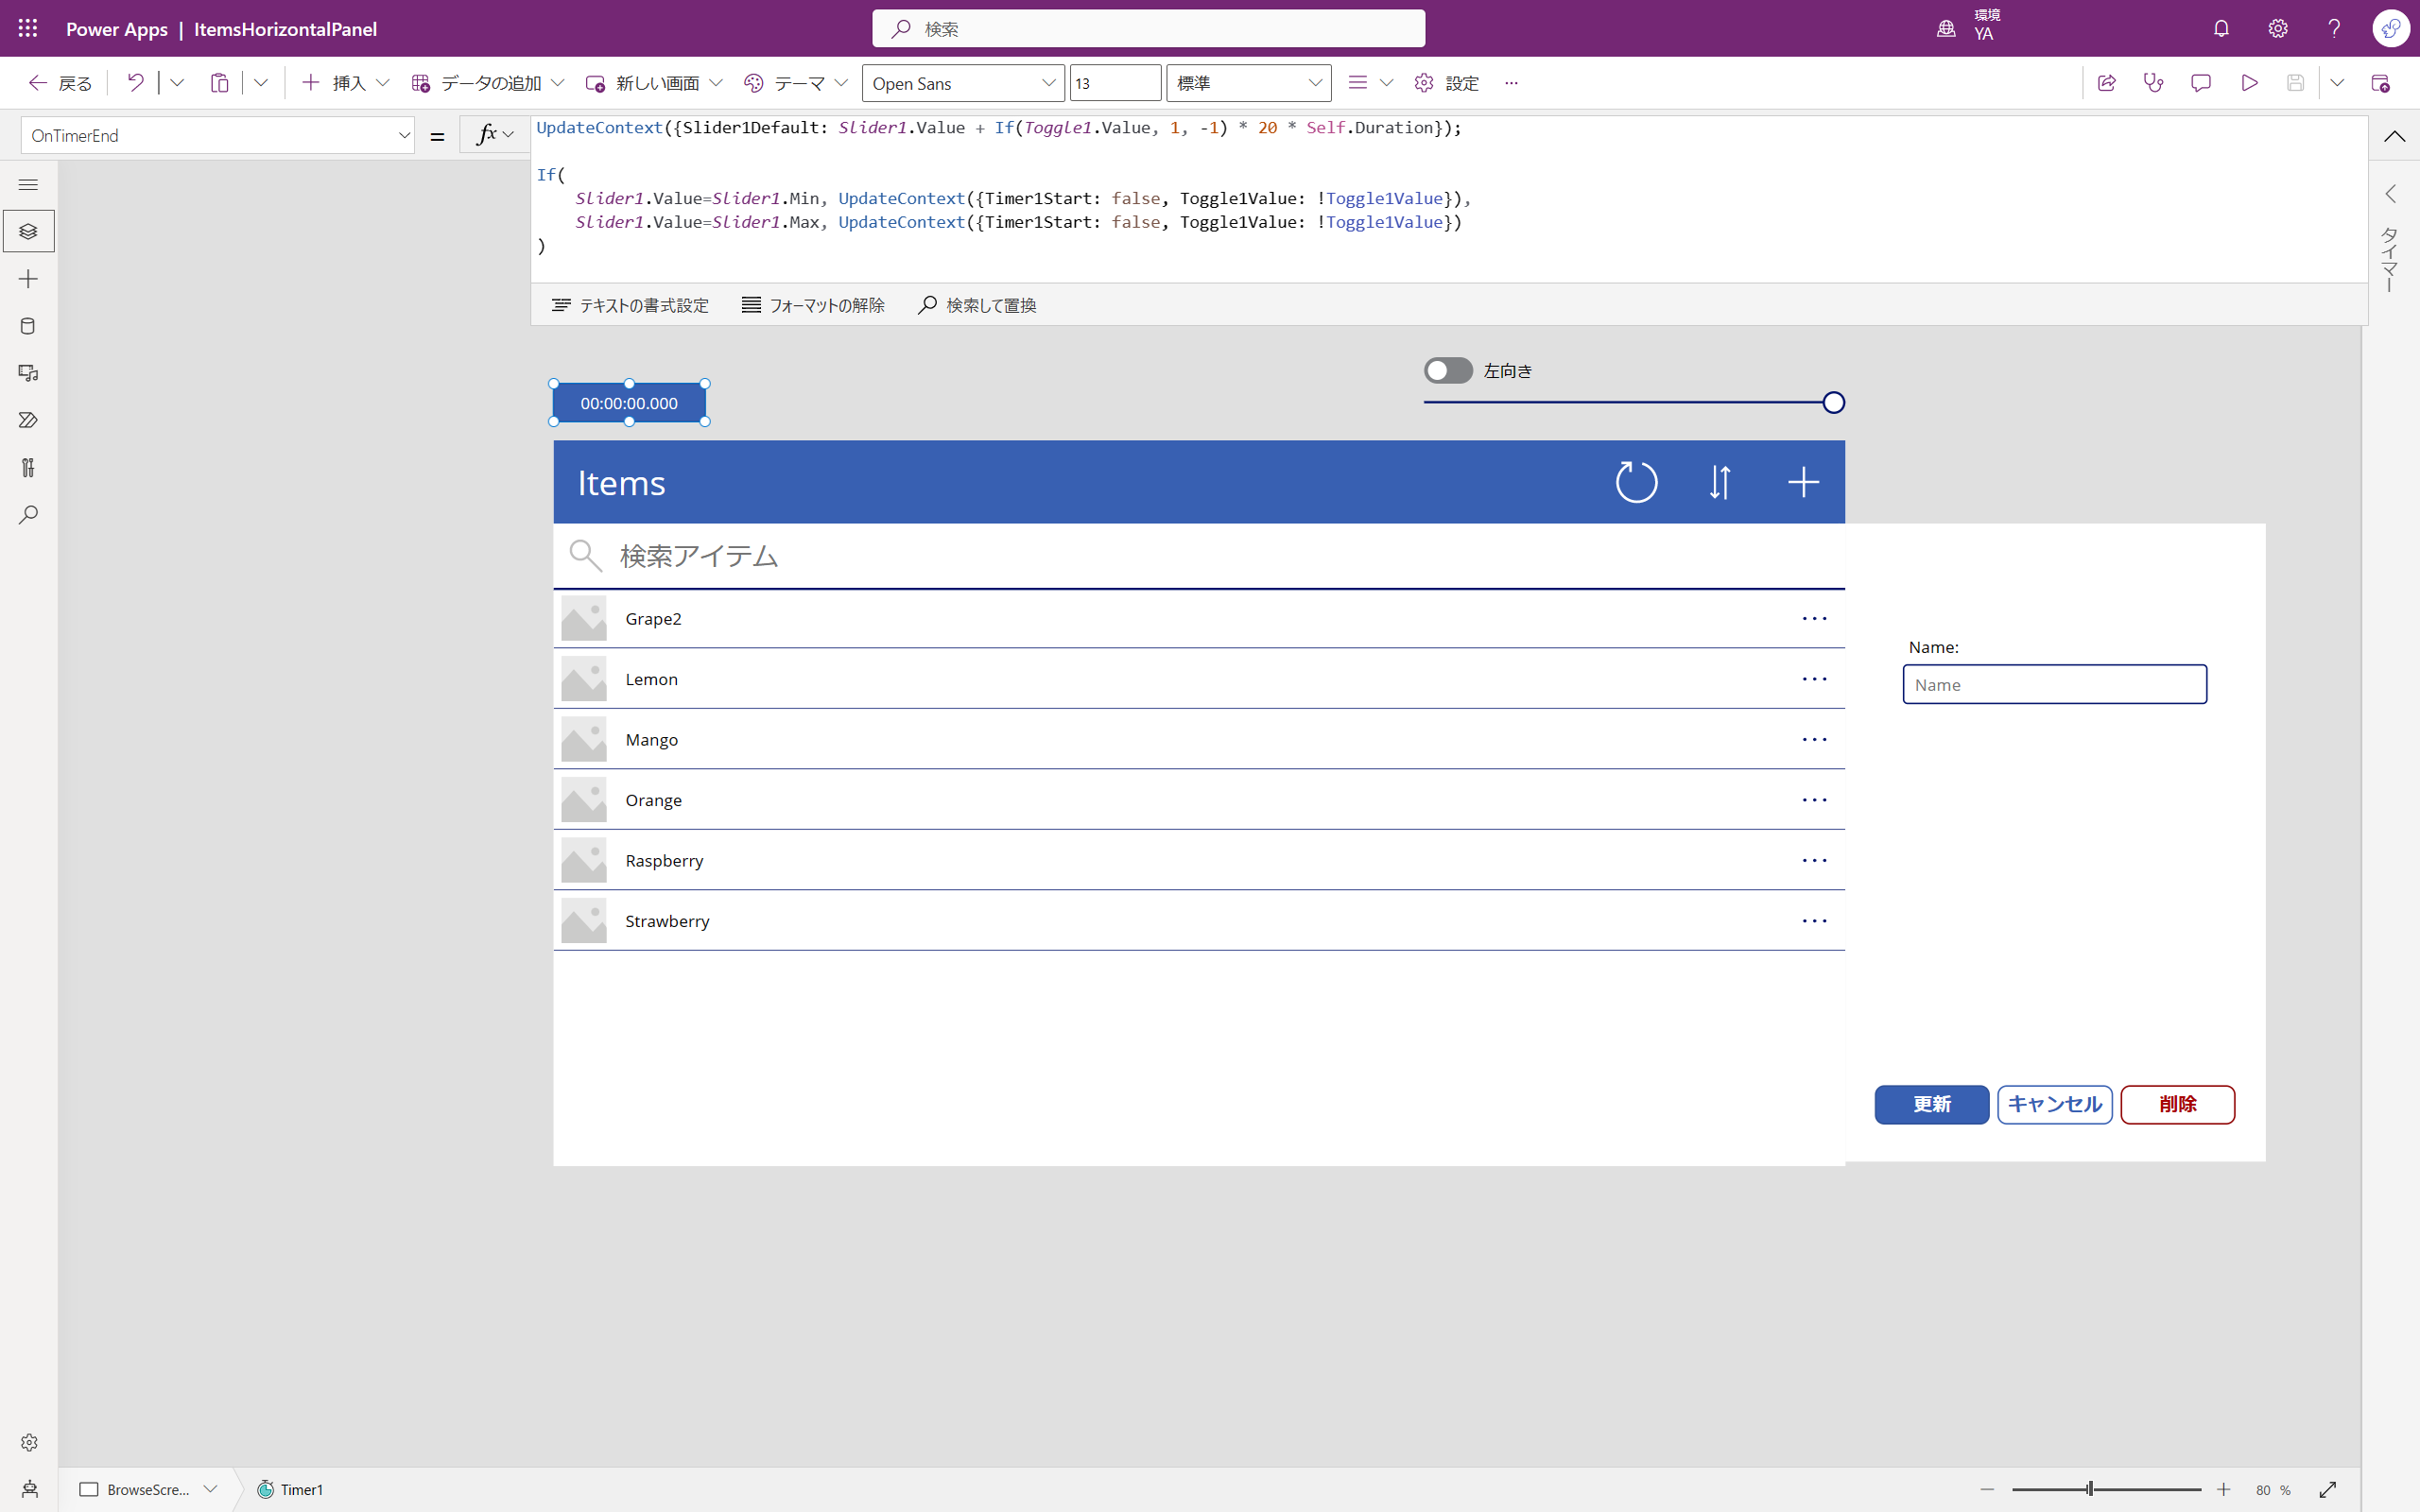Open the Open Sans font dropdown

(961, 83)
